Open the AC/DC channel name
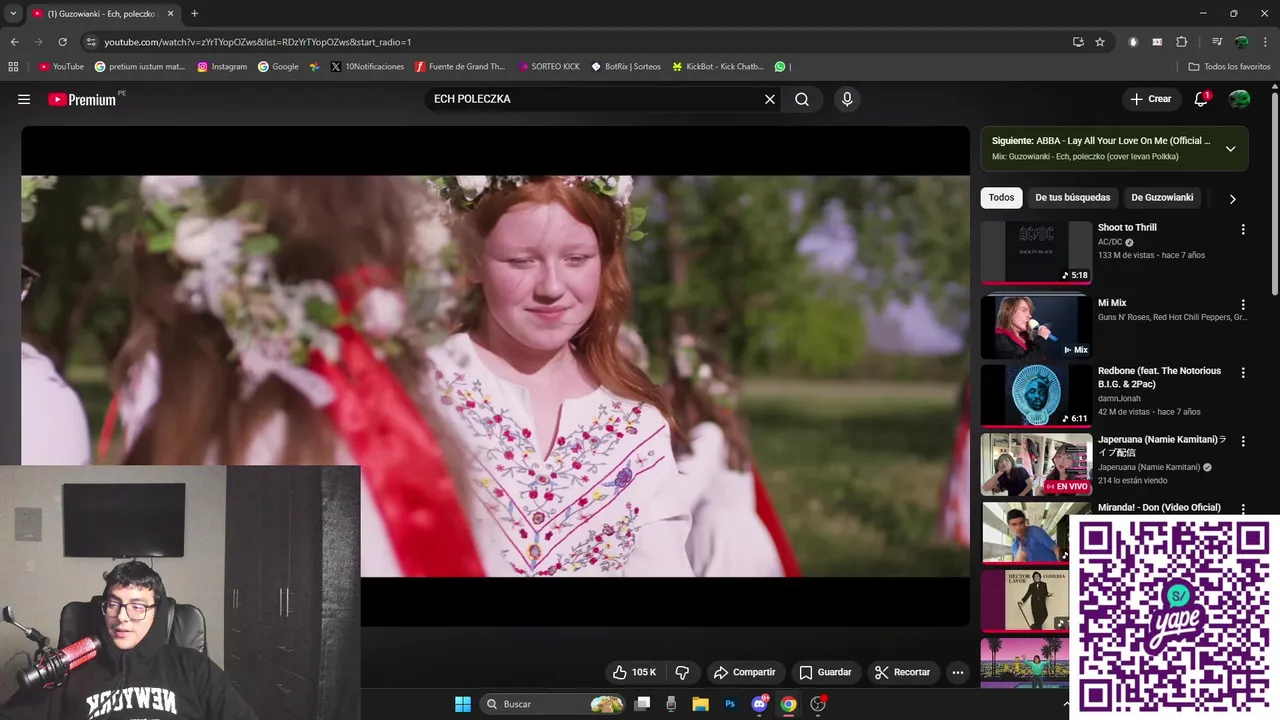This screenshot has width=1280, height=720. click(x=1110, y=242)
